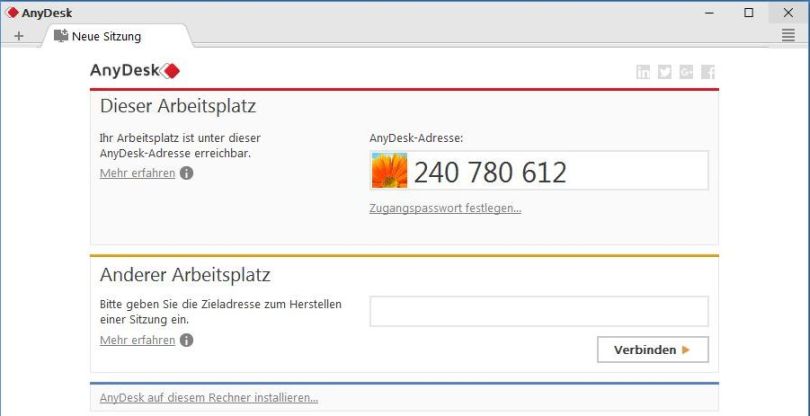
Task: Click the Anderer Arbeitsplatz heading
Action: [185, 274]
